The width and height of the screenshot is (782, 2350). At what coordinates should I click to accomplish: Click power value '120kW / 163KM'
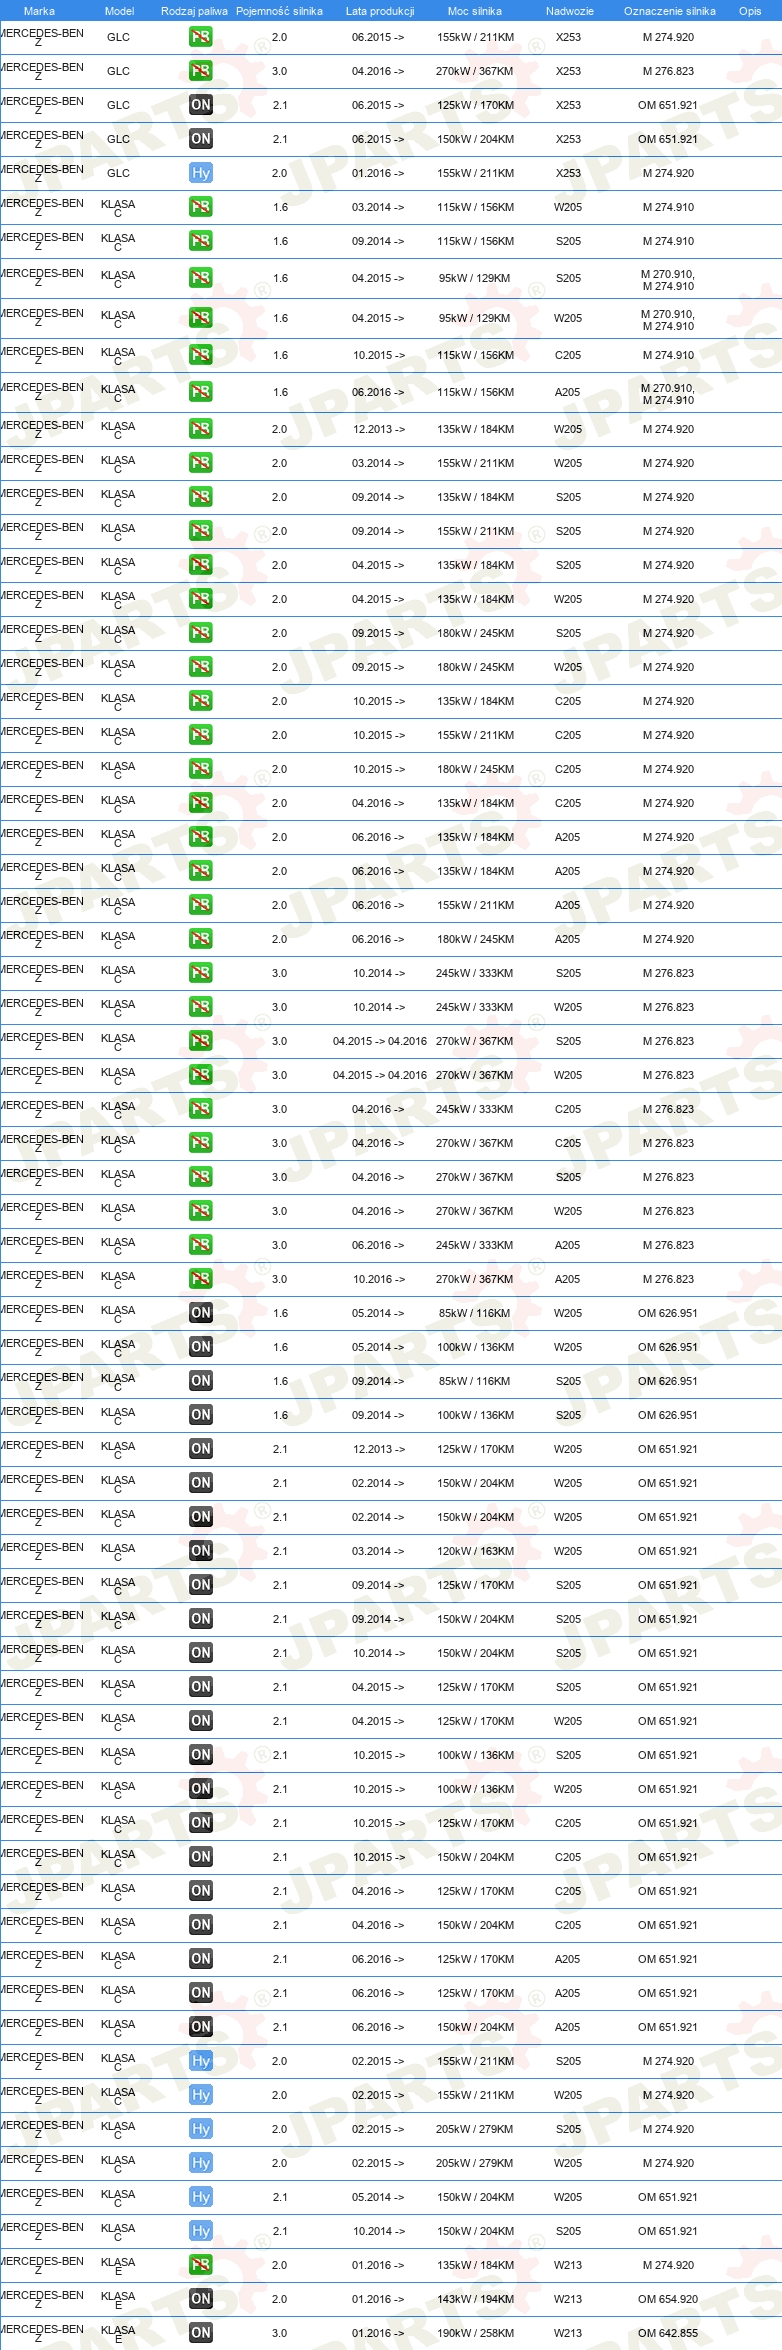[475, 1551]
